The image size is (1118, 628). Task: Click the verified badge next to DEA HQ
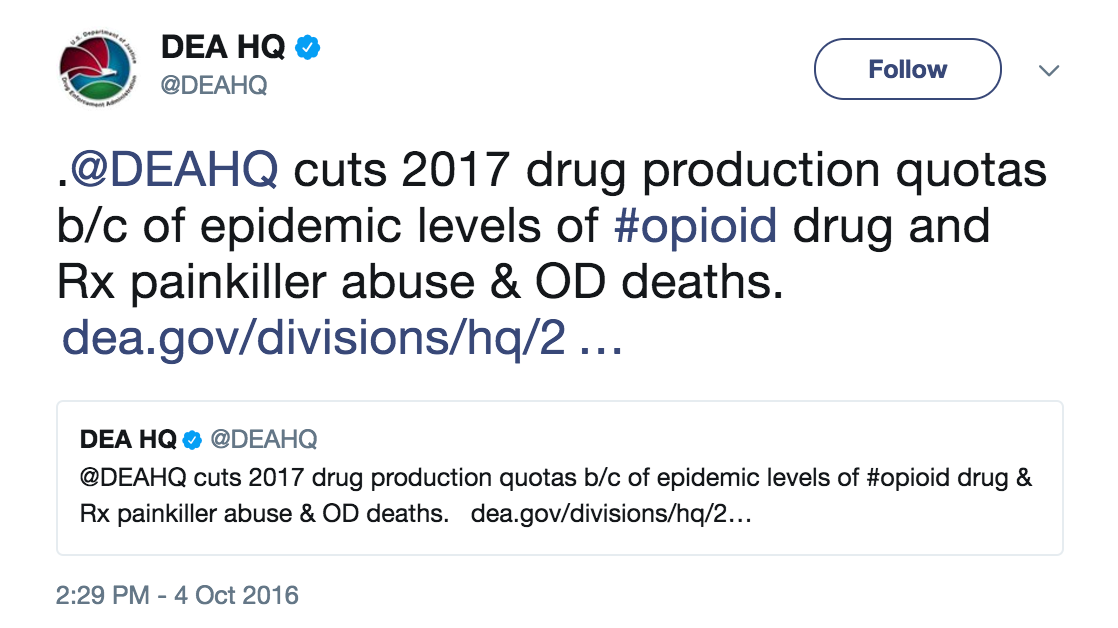(x=306, y=44)
